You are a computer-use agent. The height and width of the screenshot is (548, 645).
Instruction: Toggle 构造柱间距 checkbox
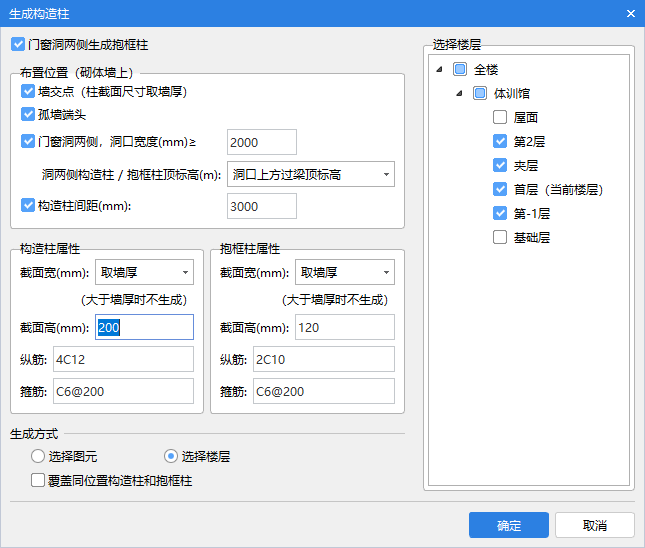click(28, 205)
